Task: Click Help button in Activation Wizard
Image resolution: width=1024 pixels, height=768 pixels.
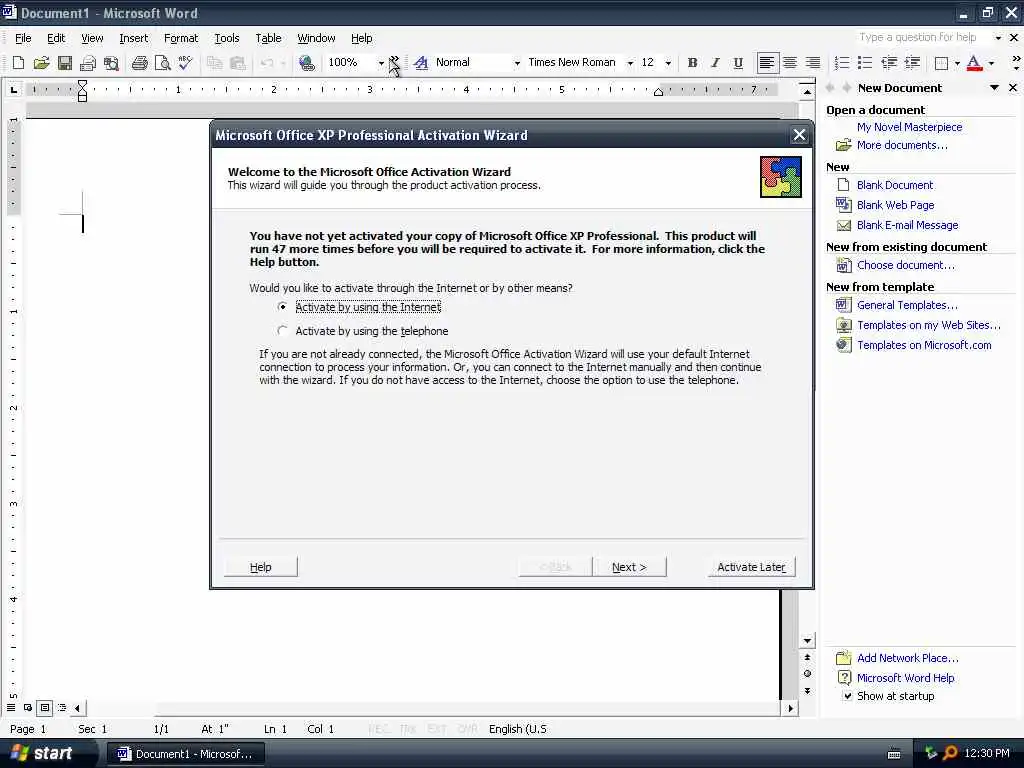Action: (261, 567)
